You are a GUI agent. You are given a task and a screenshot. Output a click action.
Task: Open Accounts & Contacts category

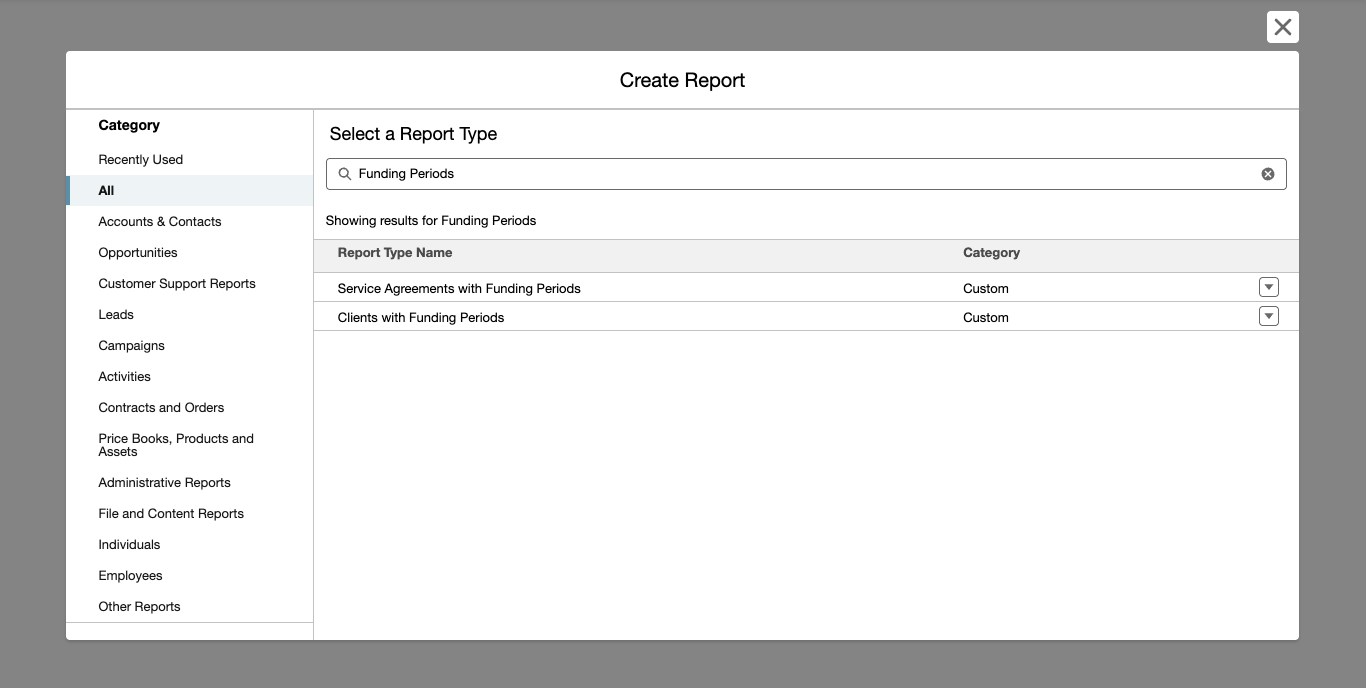click(x=160, y=222)
